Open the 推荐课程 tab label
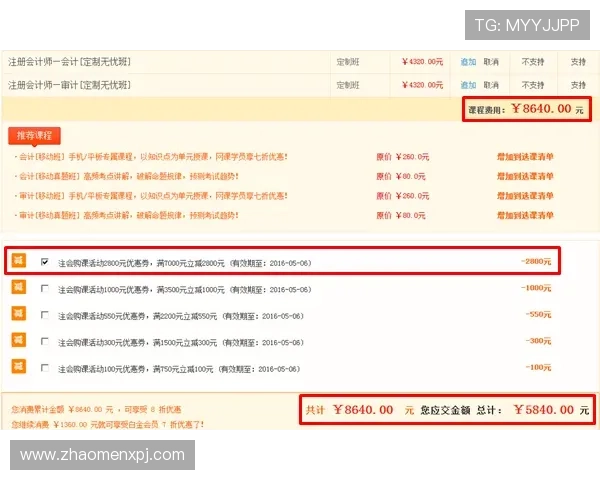 34,136
